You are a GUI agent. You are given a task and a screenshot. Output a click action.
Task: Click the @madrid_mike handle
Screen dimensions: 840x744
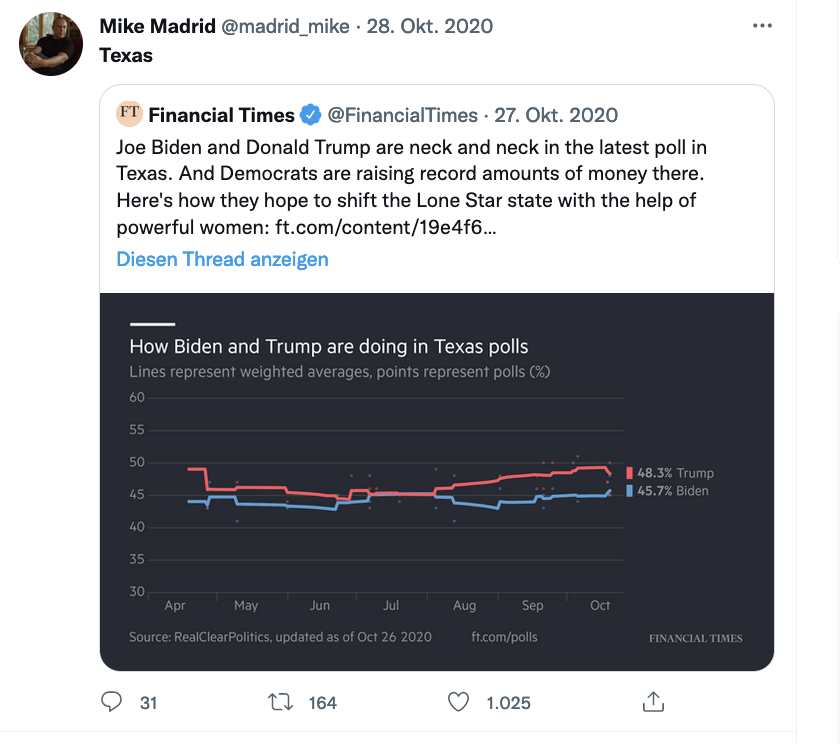coord(285,26)
